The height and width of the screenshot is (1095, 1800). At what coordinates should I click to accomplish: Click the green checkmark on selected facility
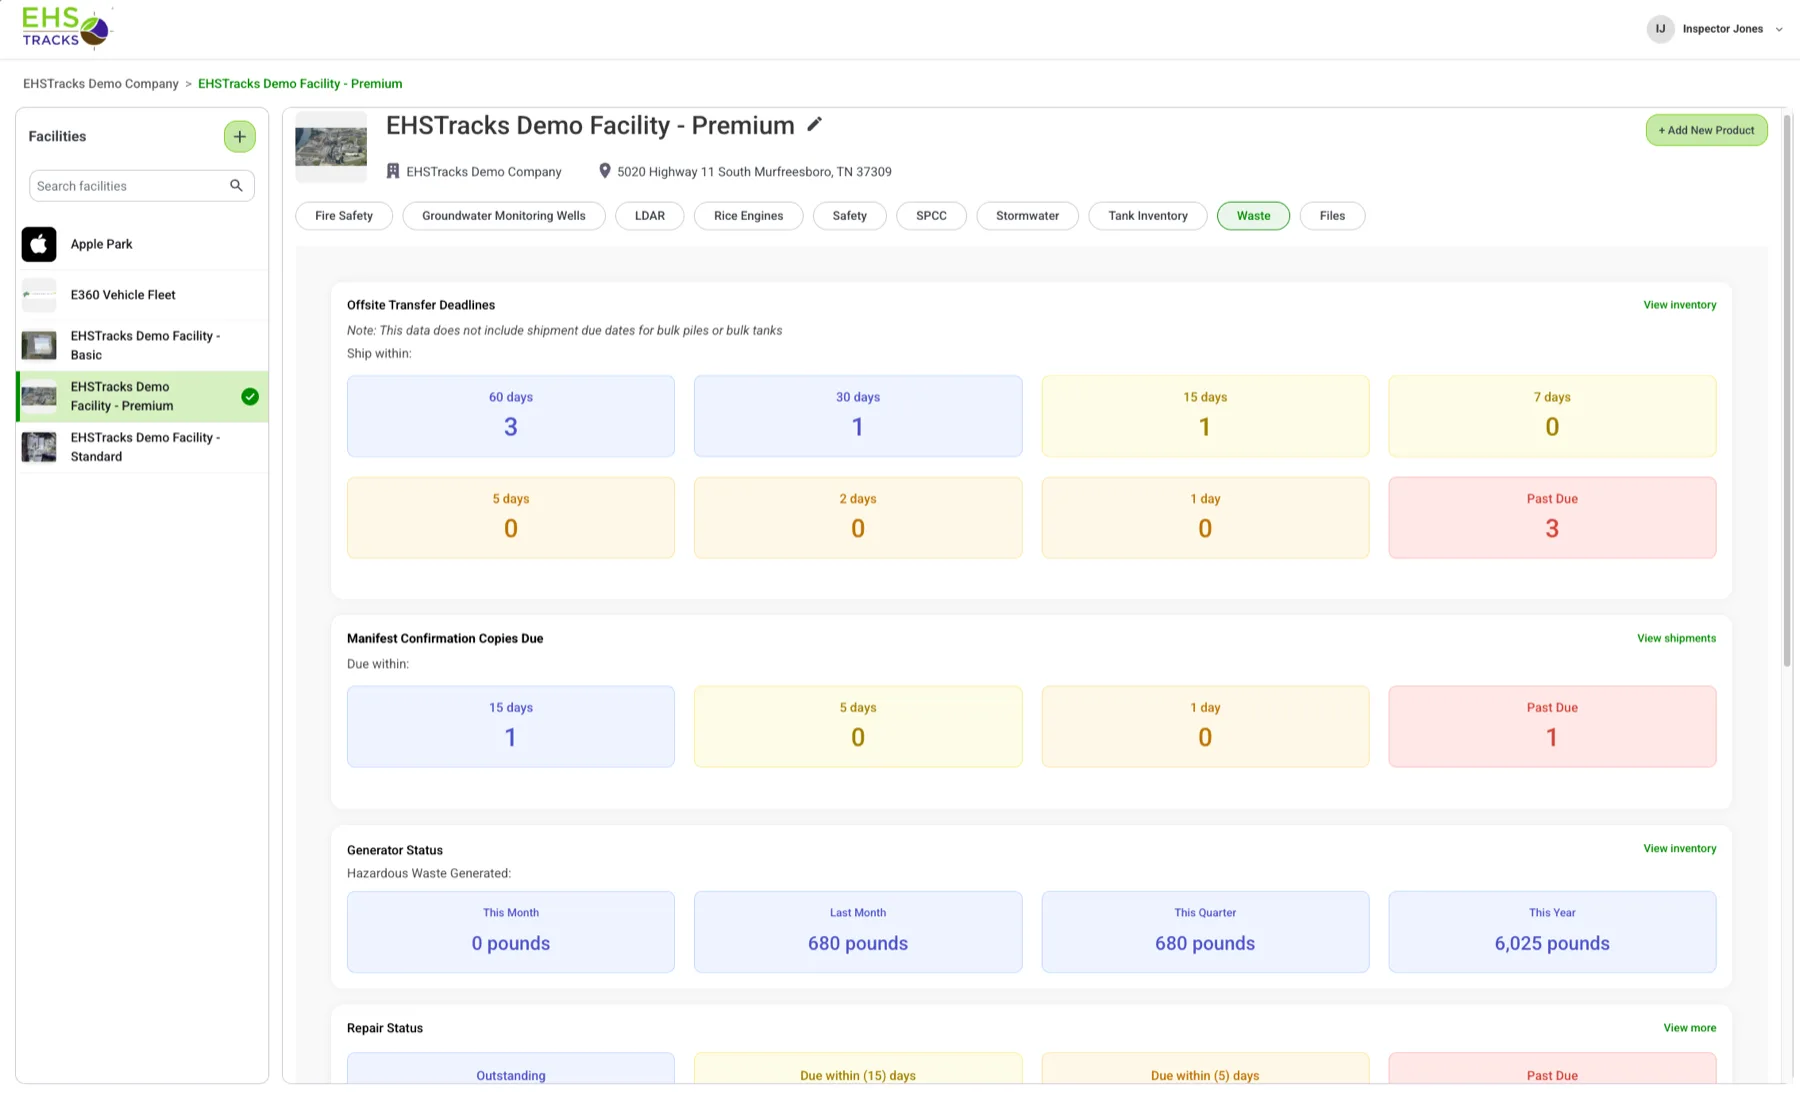click(250, 397)
